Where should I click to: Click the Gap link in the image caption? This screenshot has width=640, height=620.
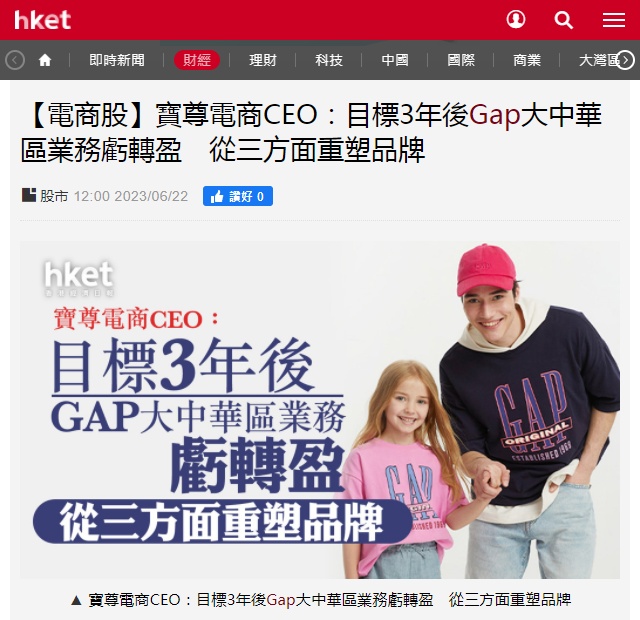point(281,600)
